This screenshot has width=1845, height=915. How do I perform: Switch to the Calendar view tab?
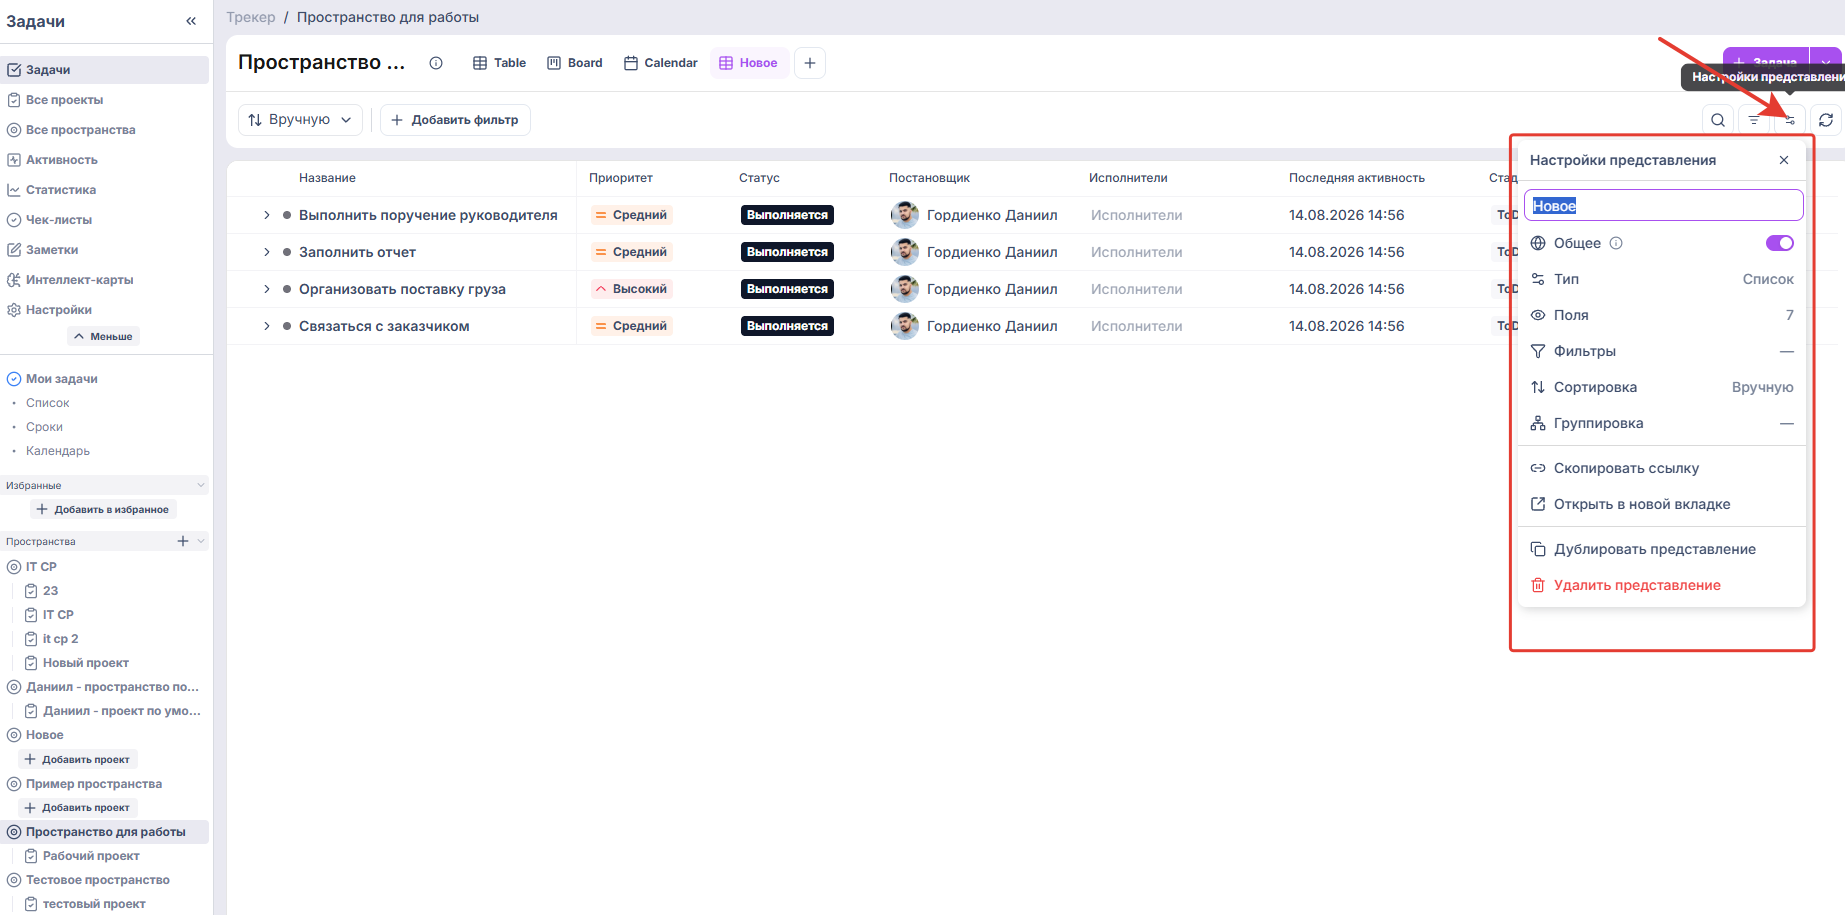[661, 63]
